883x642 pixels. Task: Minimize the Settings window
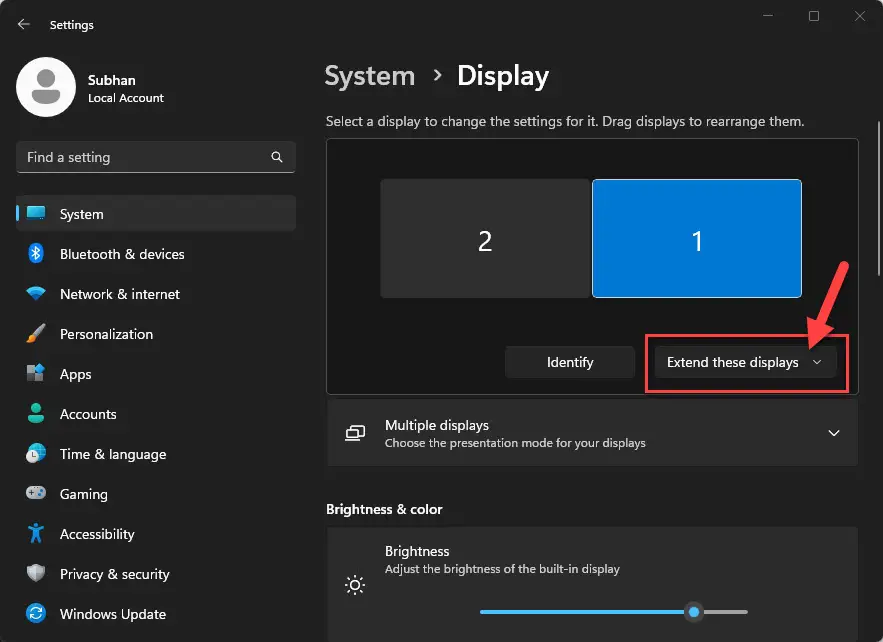[768, 16]
